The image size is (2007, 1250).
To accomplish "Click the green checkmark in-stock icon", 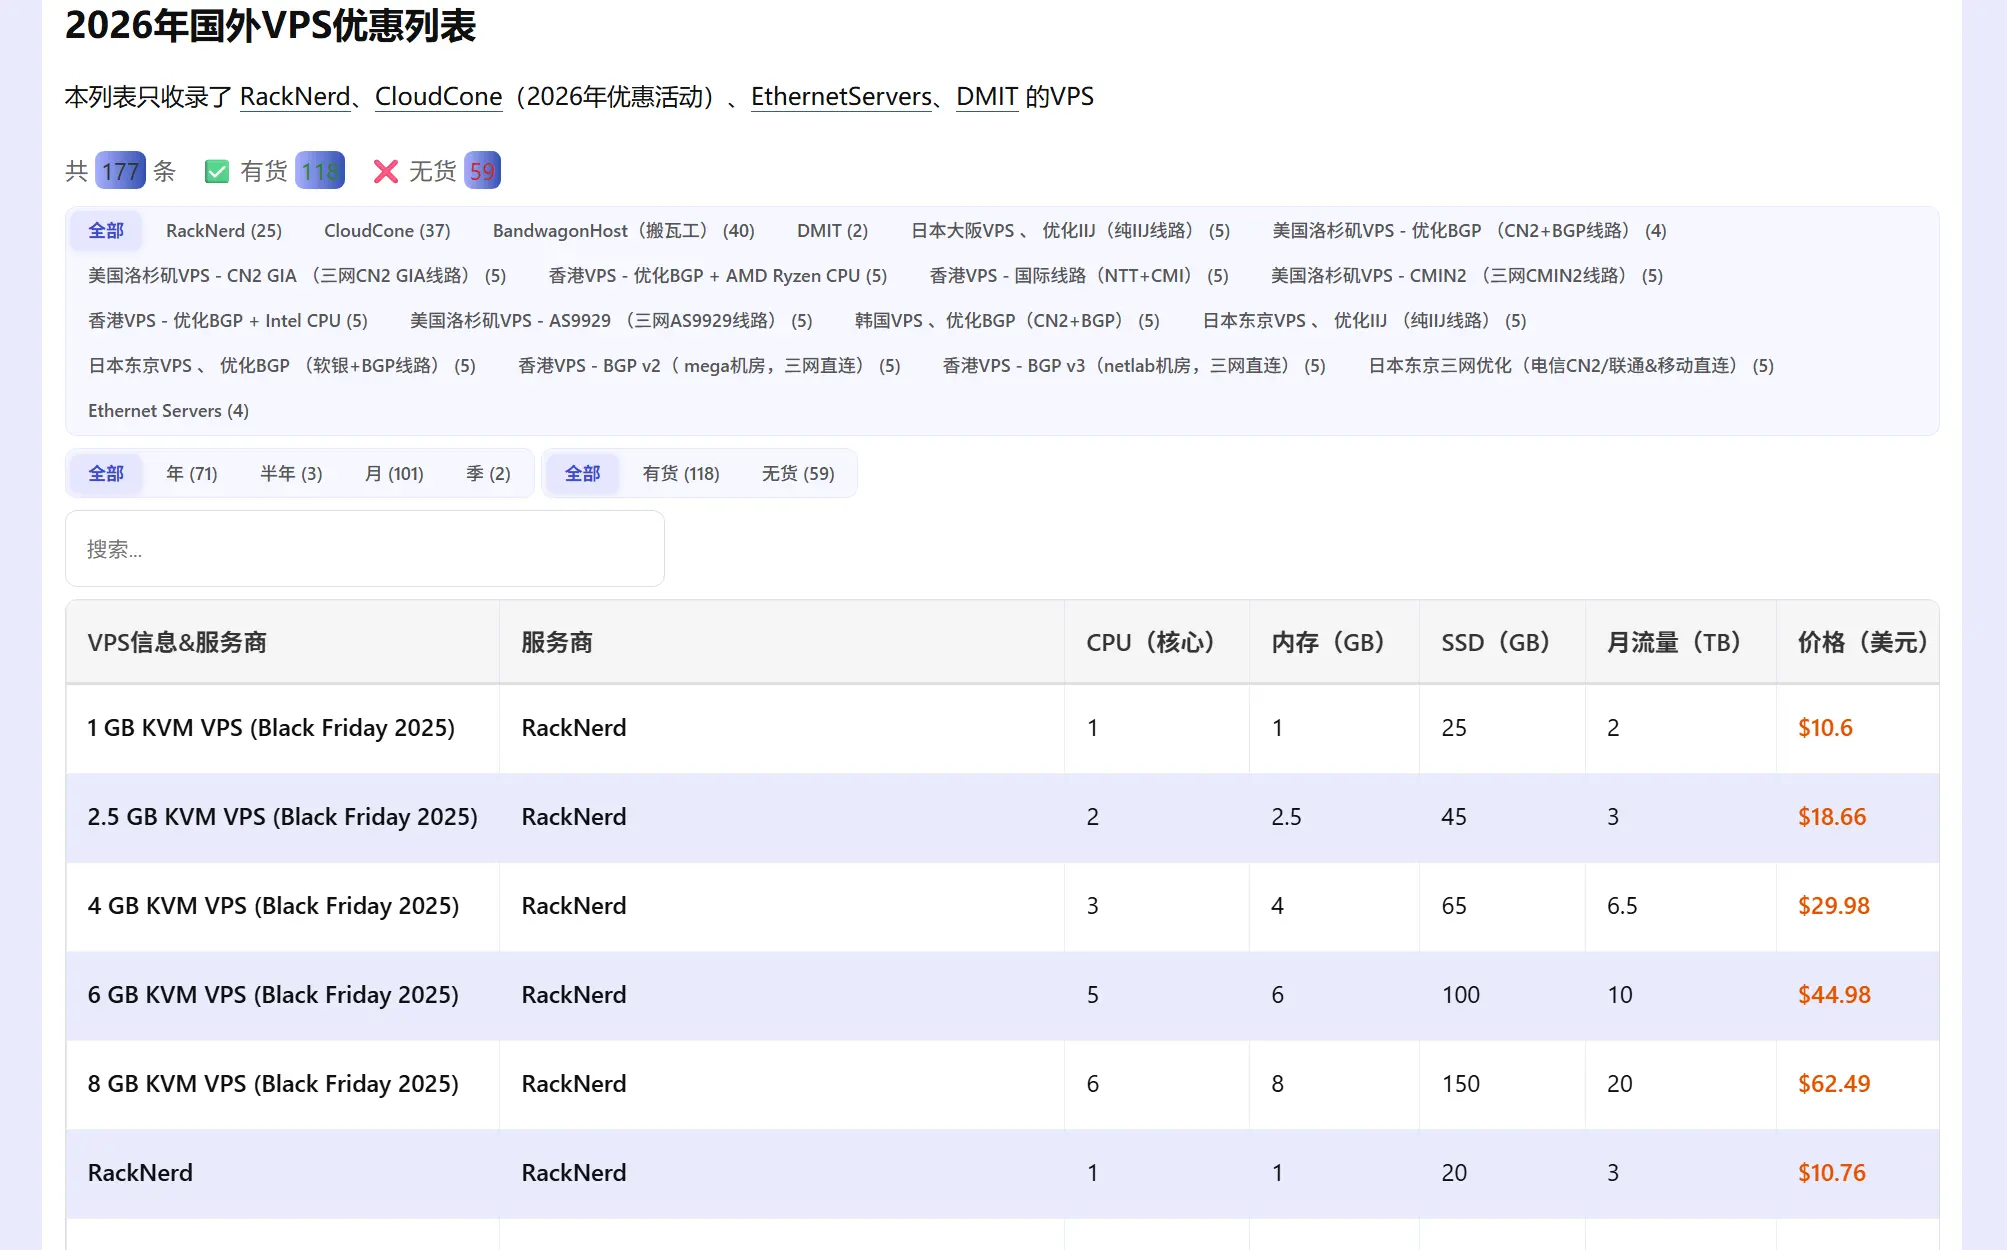I will pos(216,172).
